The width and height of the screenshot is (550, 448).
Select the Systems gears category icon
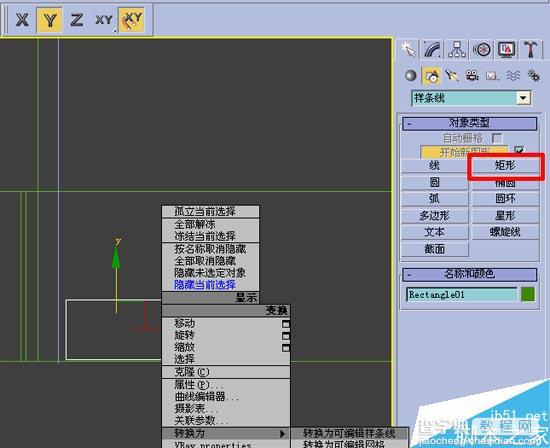tap(534, 75)
